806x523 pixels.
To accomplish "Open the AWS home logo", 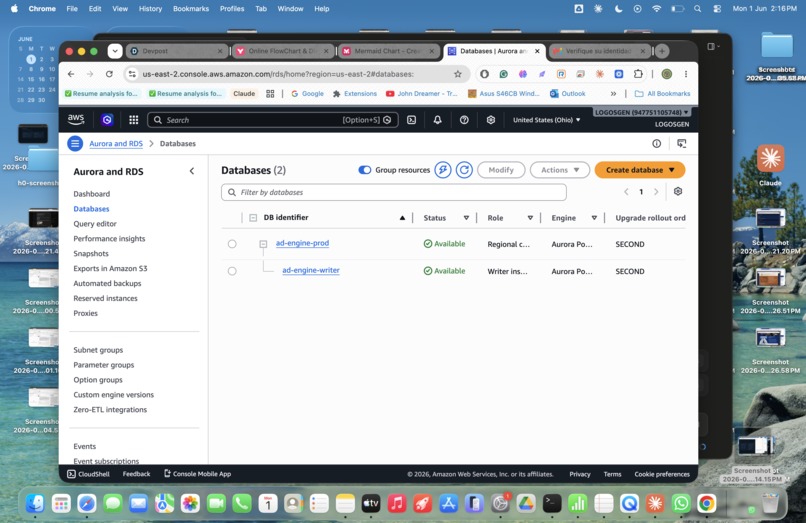I will point(76,119).
